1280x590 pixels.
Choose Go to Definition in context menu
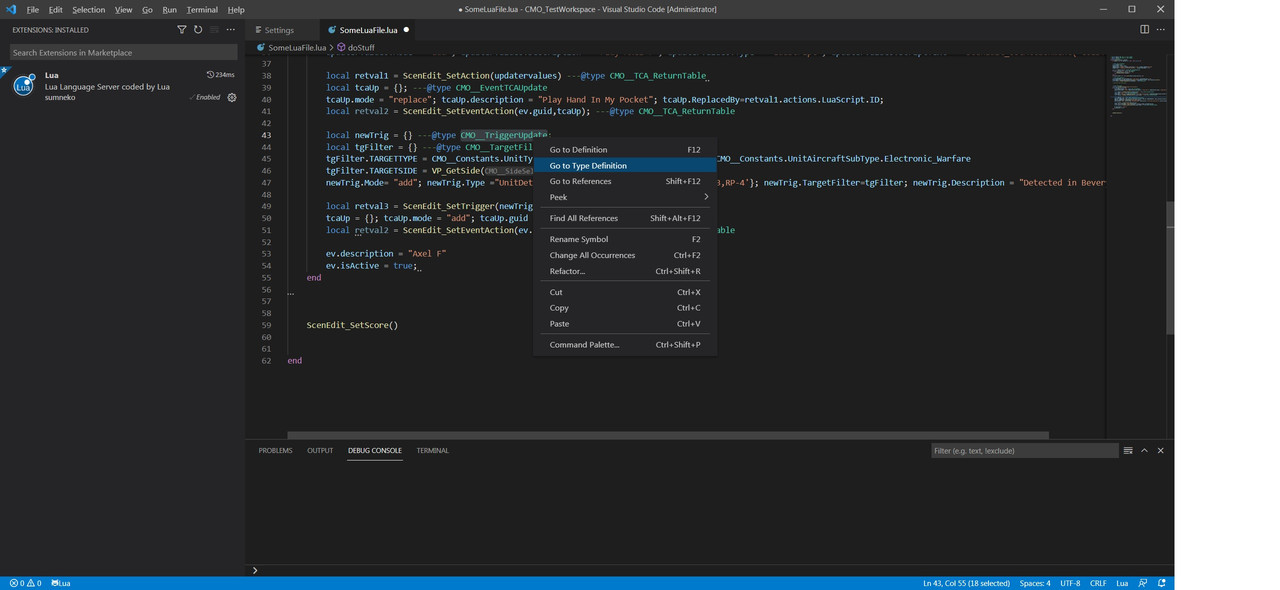click(625, 150)
